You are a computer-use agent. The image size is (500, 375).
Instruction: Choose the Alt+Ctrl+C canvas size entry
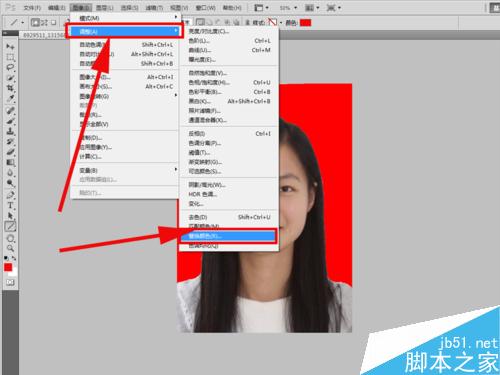click(x=125, y=86)
